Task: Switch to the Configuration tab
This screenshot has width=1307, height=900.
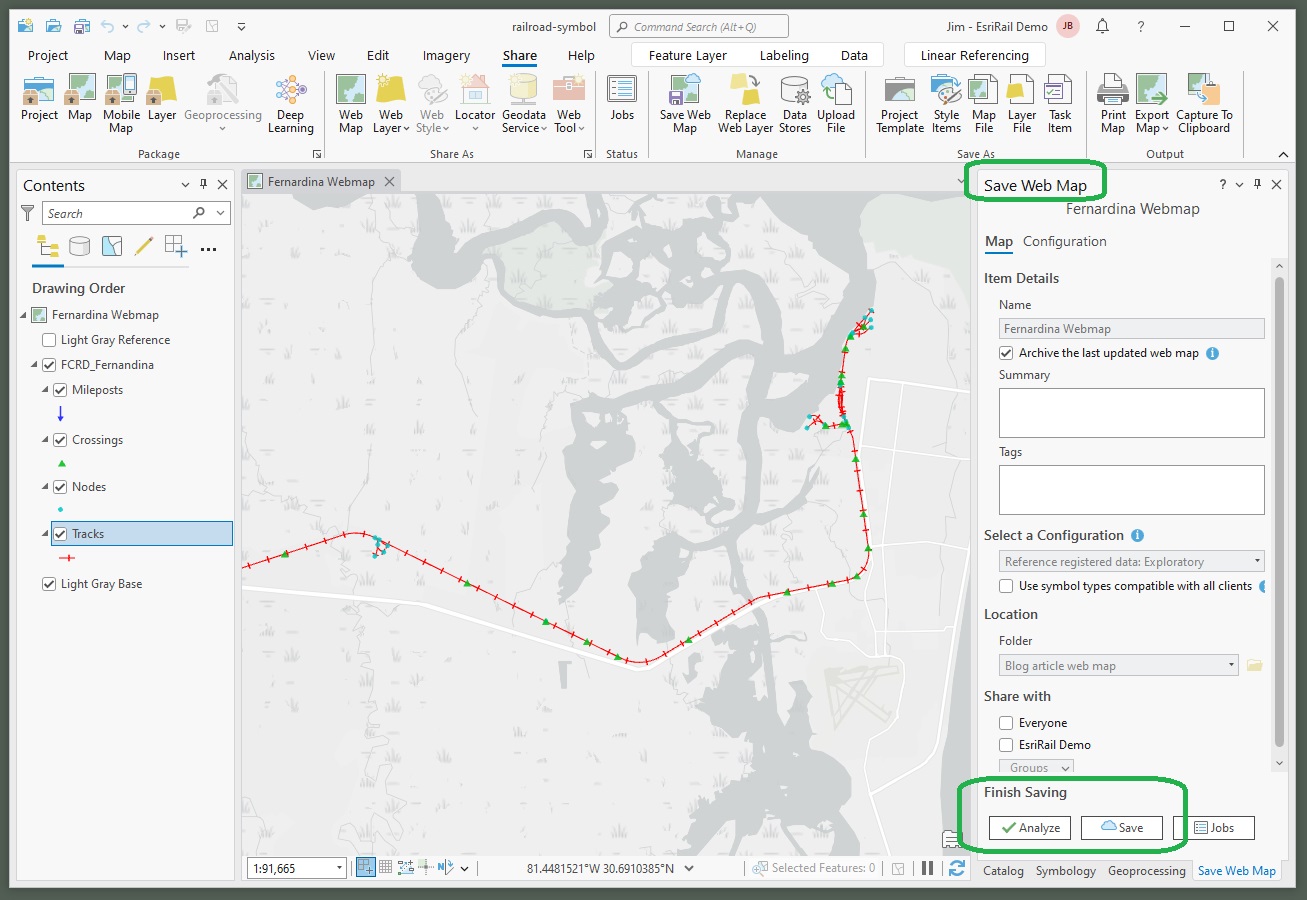Action: click(1064, 241)
